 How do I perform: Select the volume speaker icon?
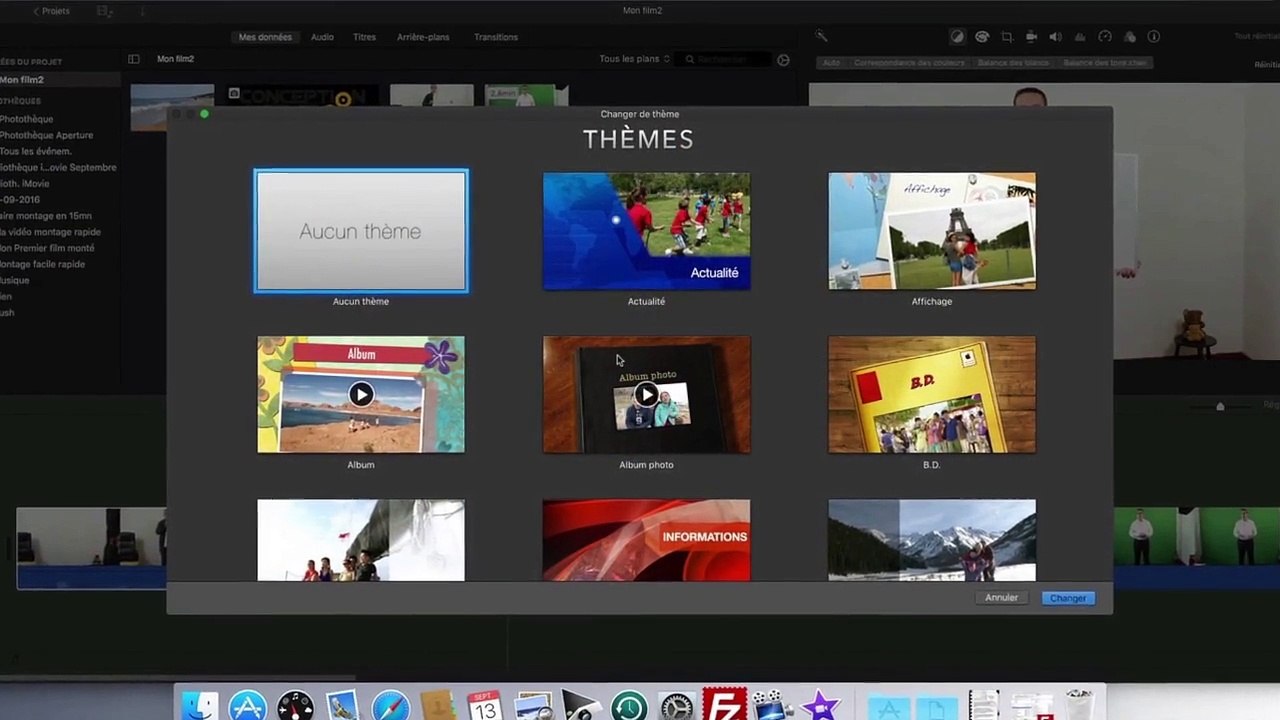coord(1056,37)
